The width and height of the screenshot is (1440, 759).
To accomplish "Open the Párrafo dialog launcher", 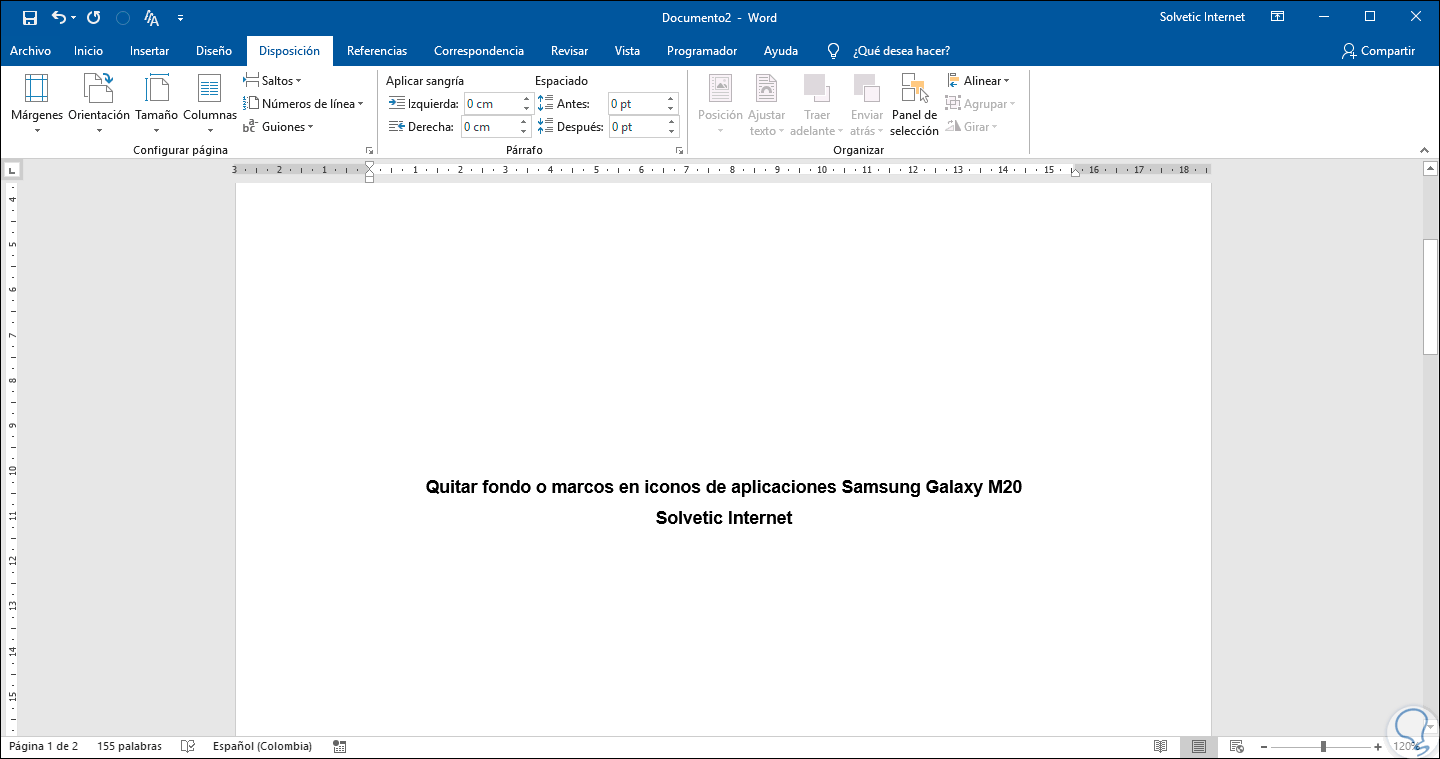I will click(x=680, y=150).
